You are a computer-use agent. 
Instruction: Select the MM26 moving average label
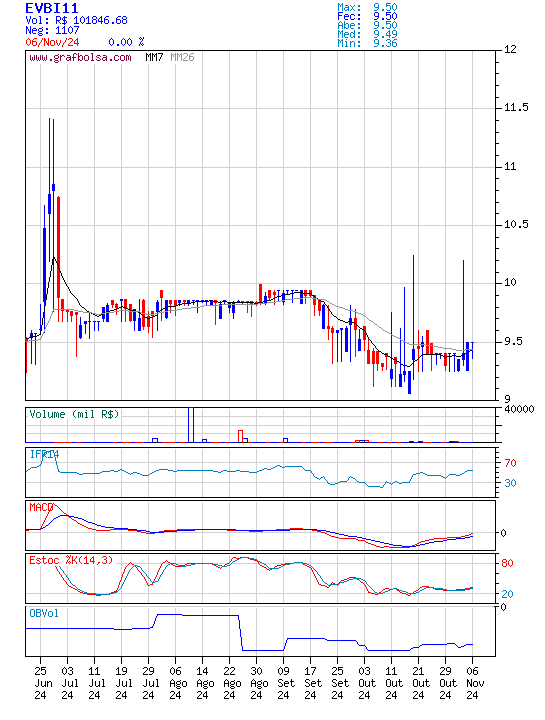(x=182, y=57)
